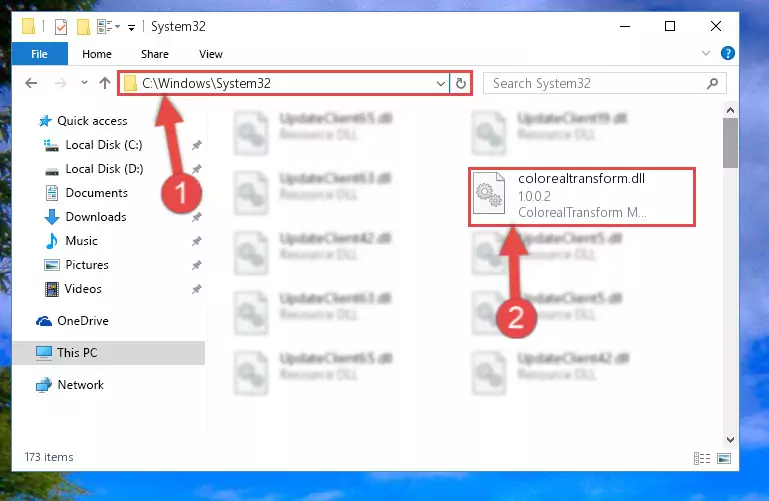Viewport: 769px width, 501px height.
Task: Maximize the System32 window
Action: (x=669, y=26)
